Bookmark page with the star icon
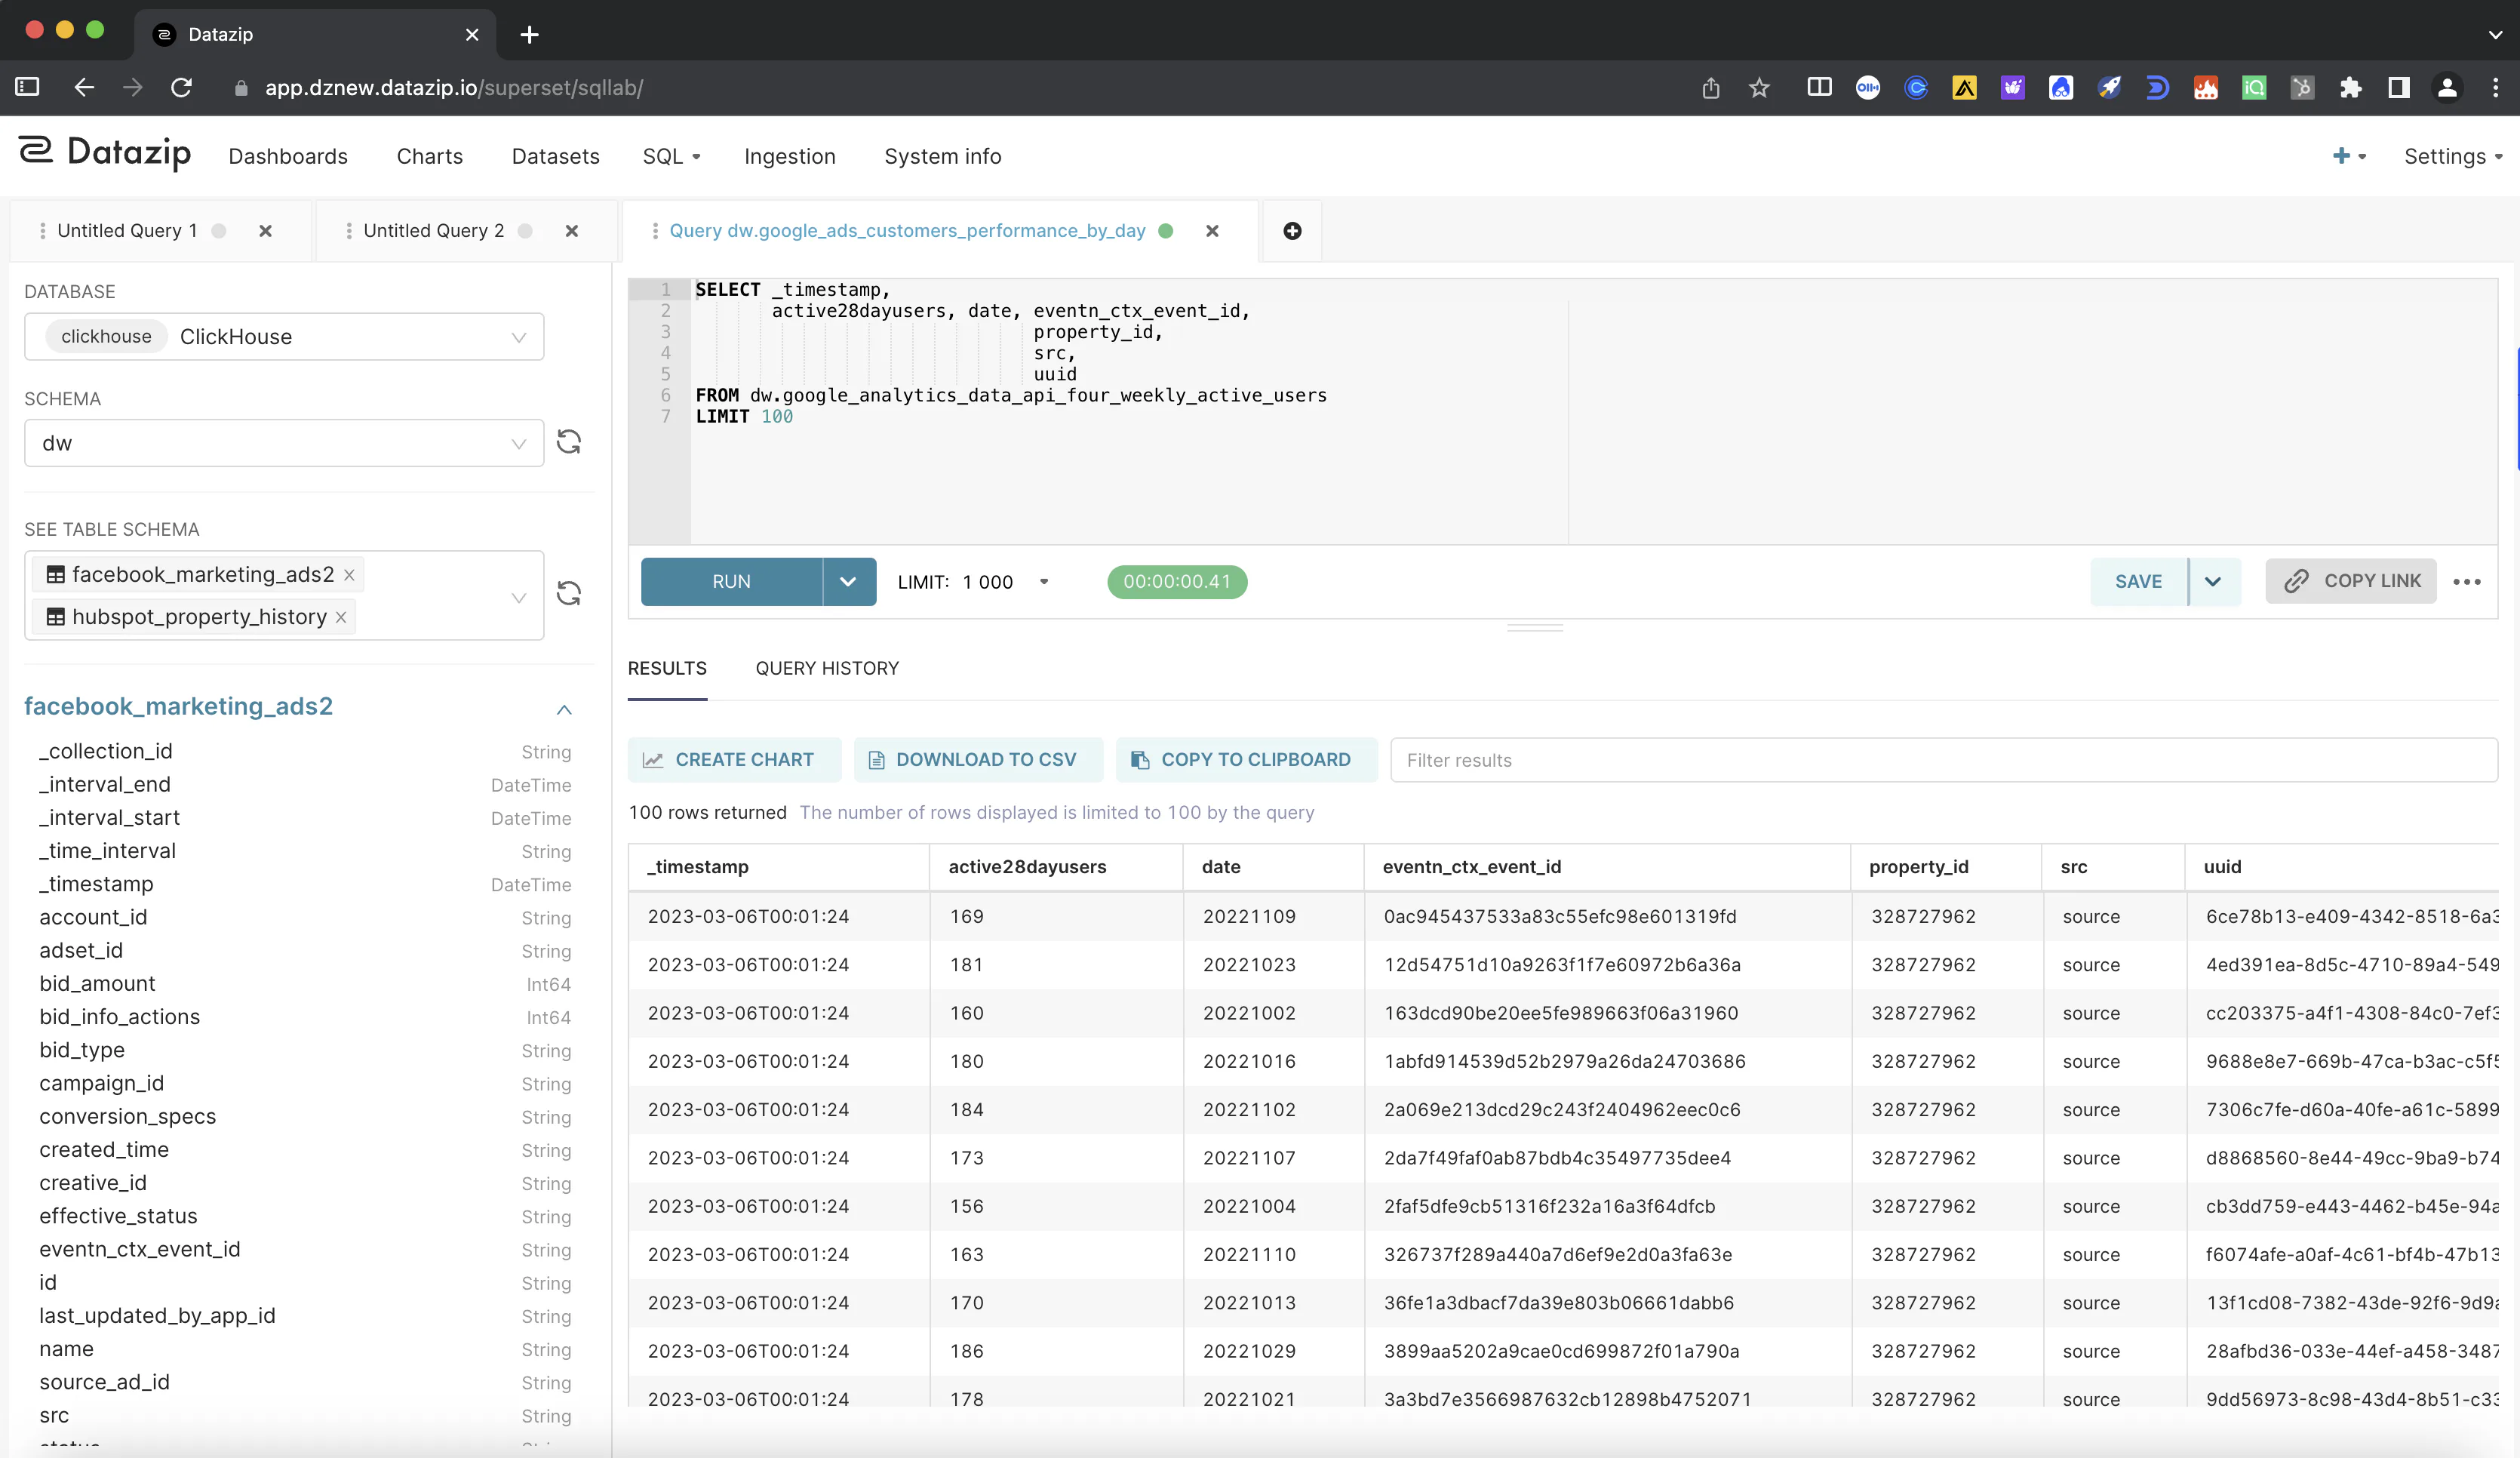 [x=1759, y=88]
